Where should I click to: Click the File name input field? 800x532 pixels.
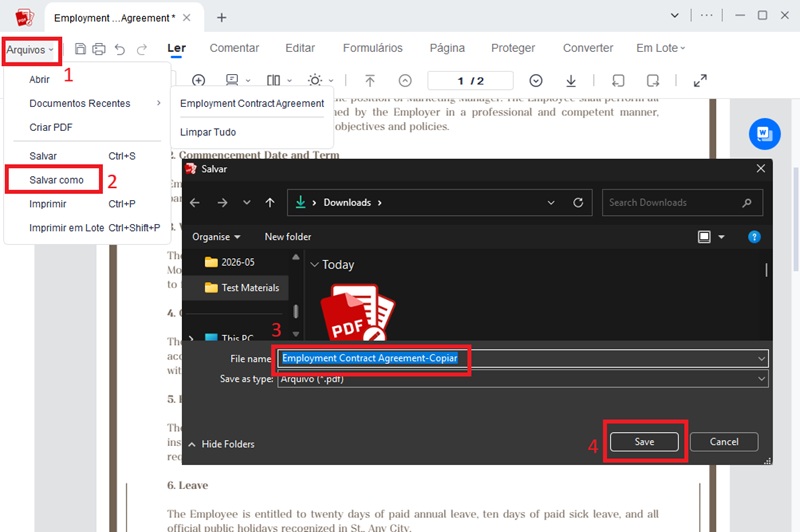[522, 359]
